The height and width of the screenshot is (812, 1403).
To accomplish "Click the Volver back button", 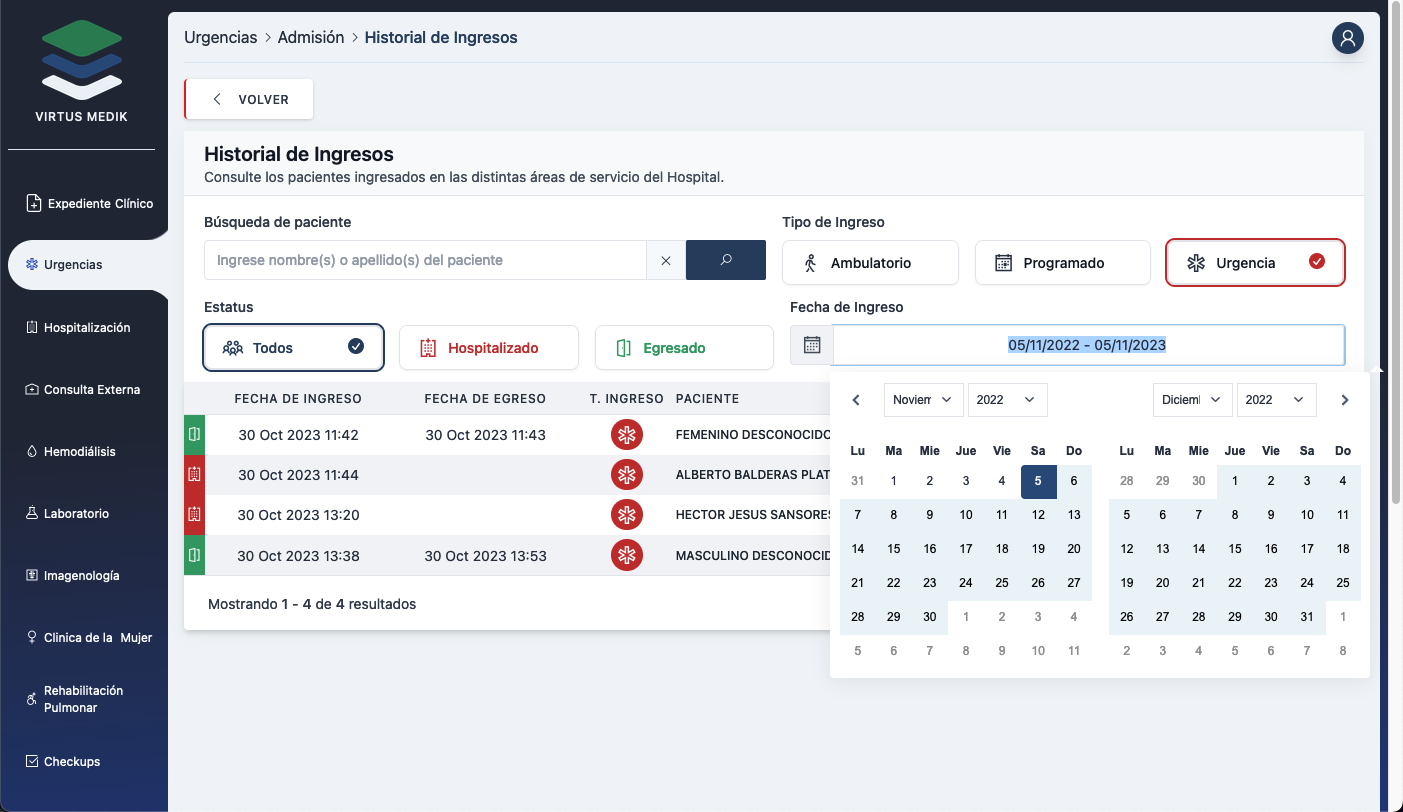I will click(250, 100).
